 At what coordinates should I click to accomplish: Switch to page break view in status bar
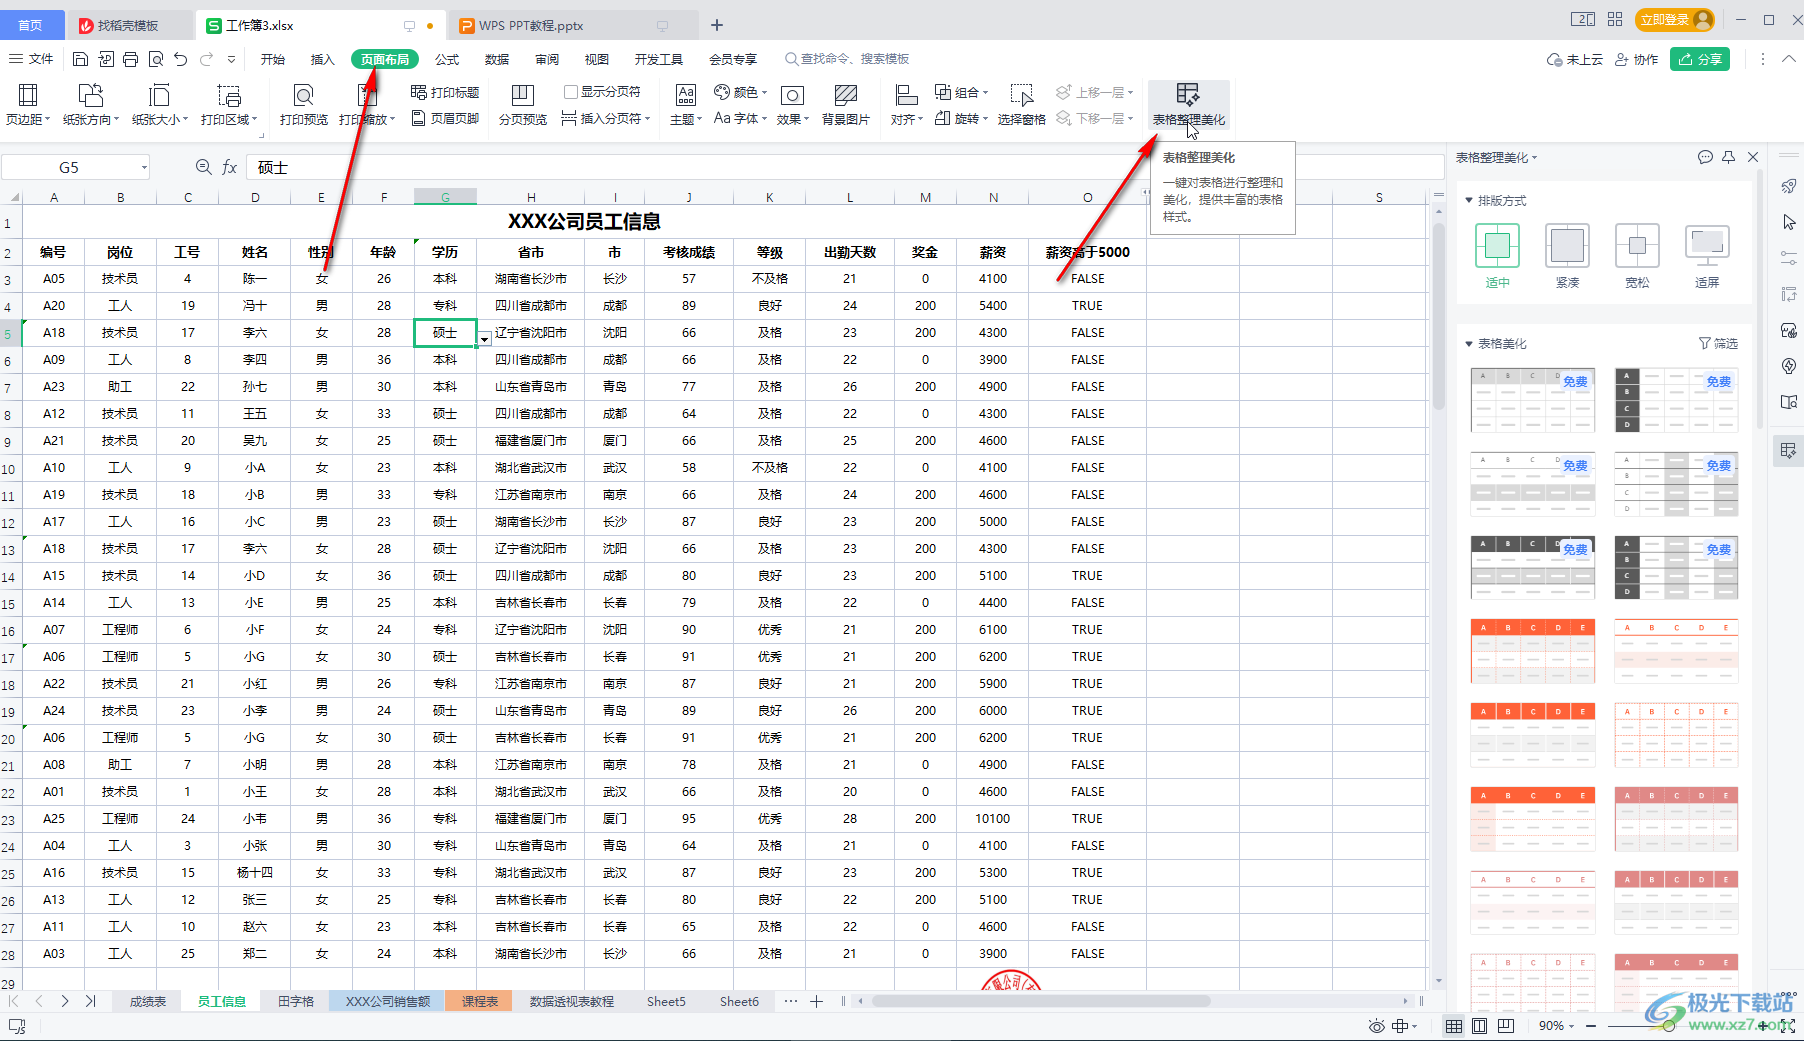point(1507,1026)
